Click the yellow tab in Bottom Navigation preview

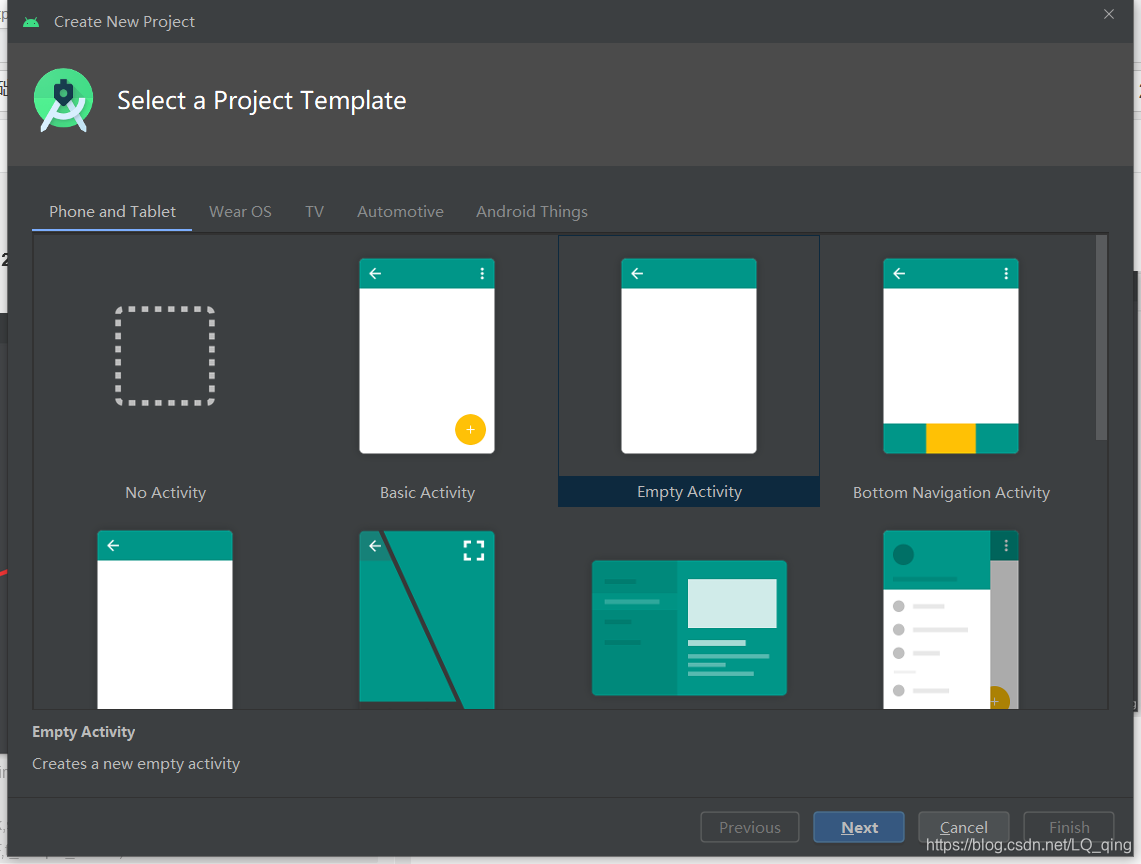pos(950,438)
